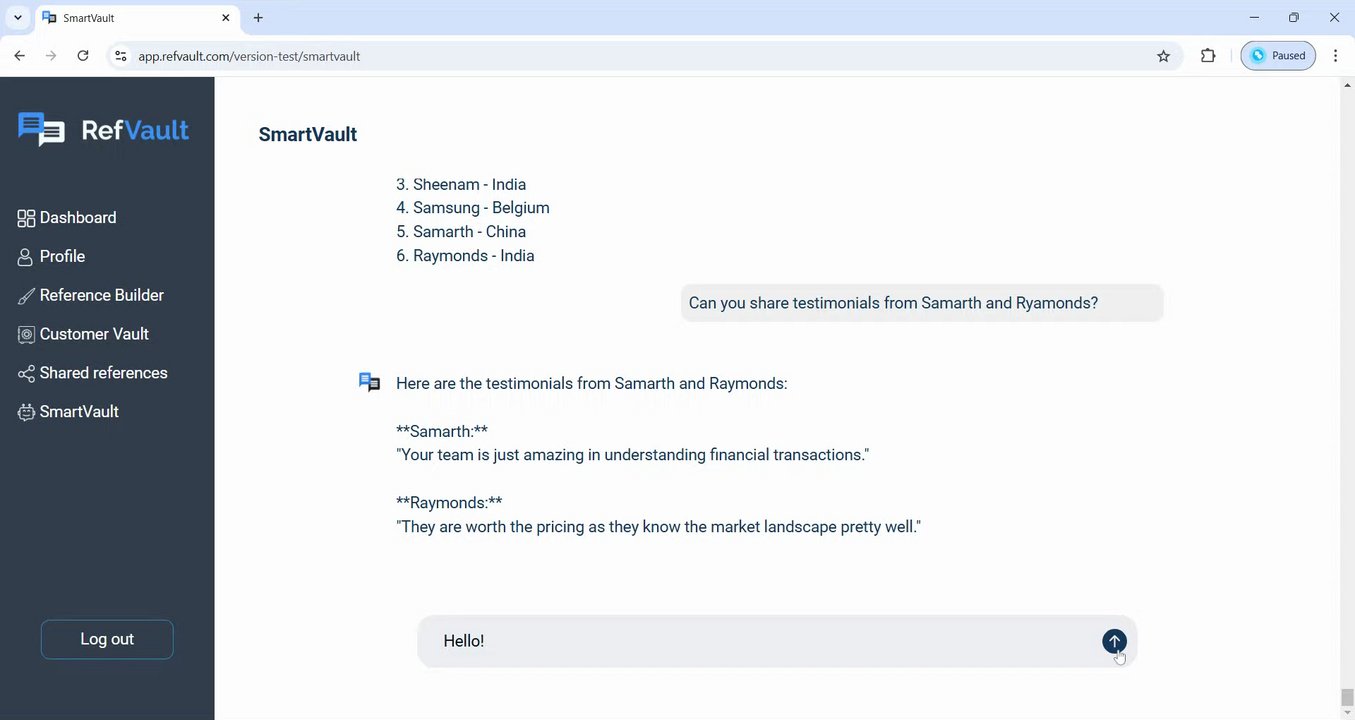1355x720 pixels.
Task: Select SmartVault in the sidebar
Action: coord(68,412)
